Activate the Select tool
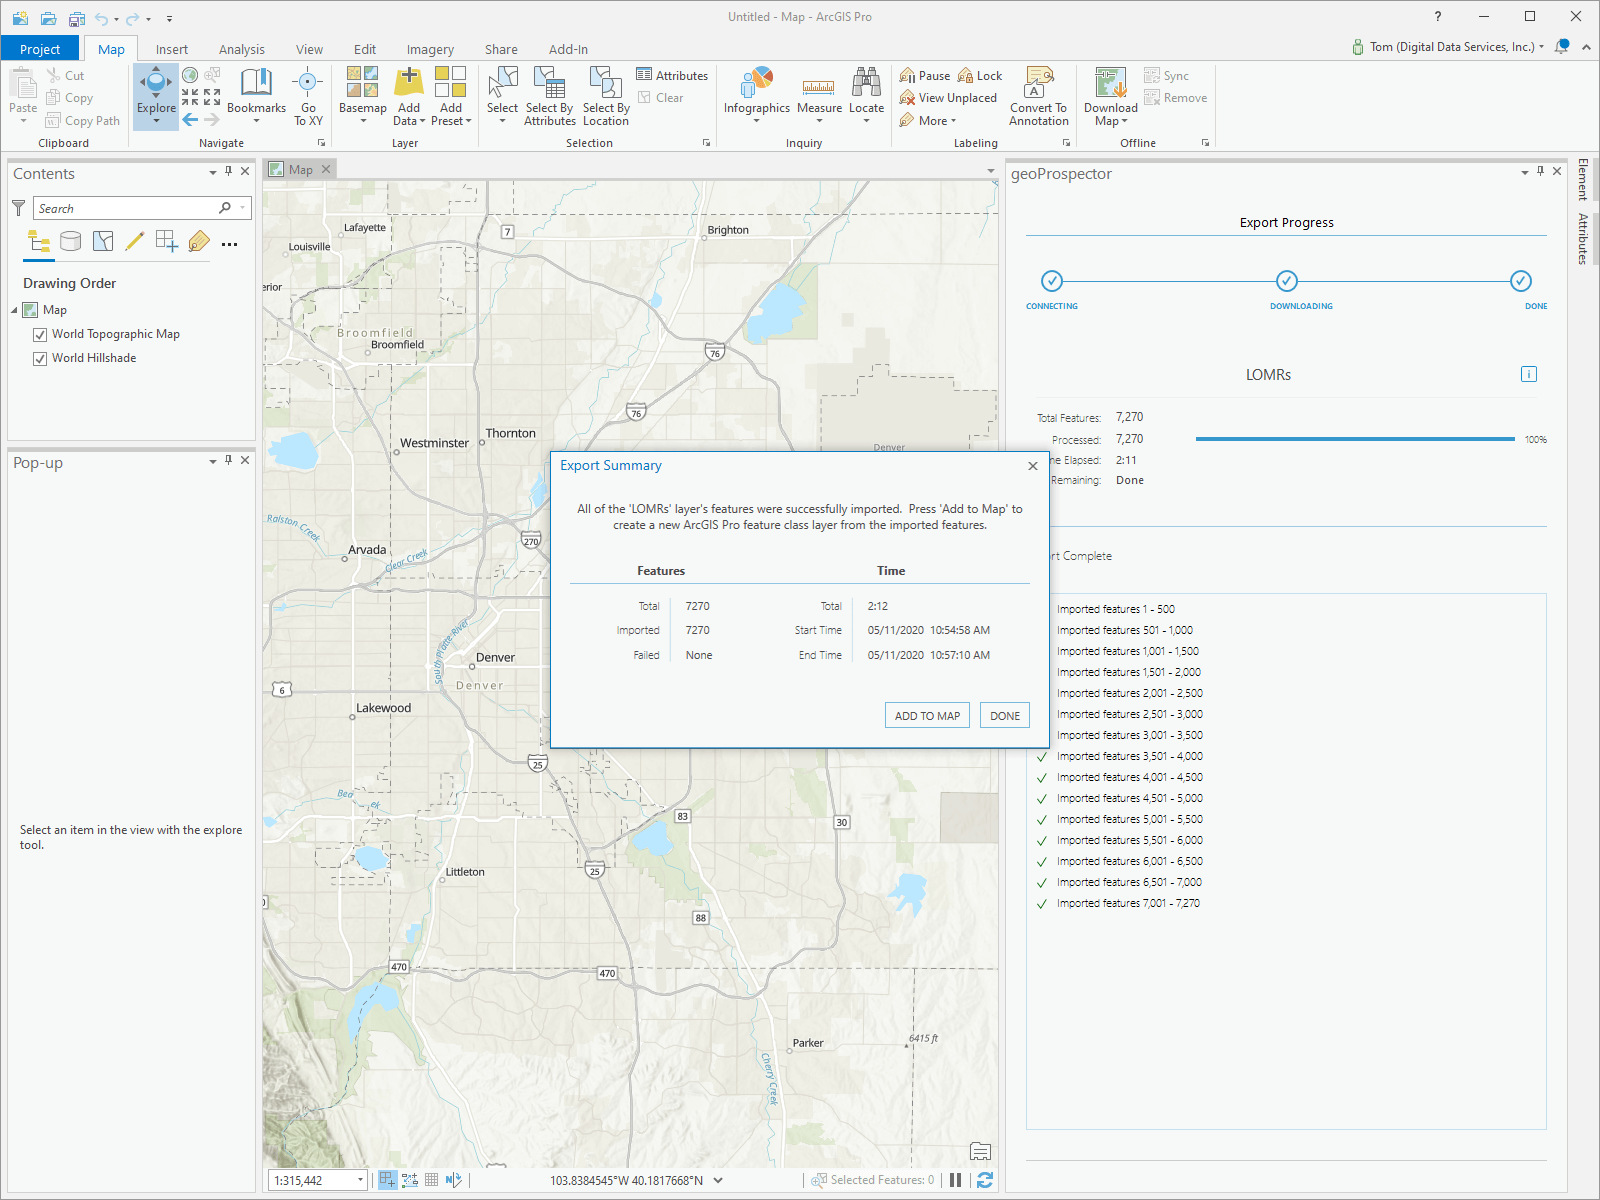Image resolution: width=1600 pixels, height=1200 pixels. pyautogui.click(x=502, y=97)
